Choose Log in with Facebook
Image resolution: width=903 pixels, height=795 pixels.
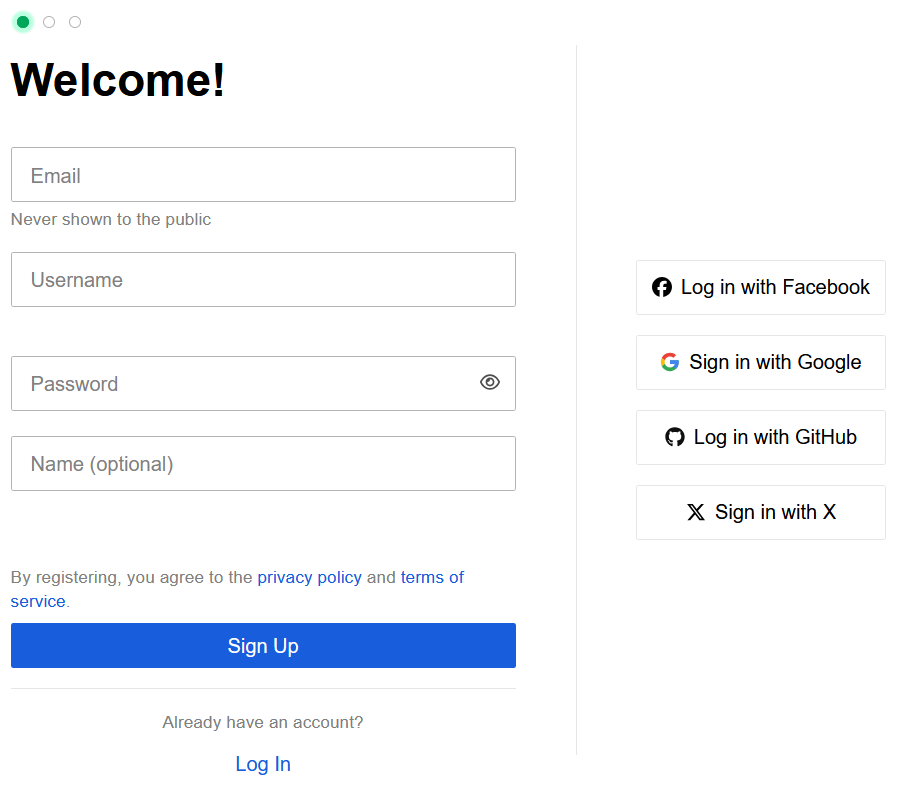pos(761,287)
